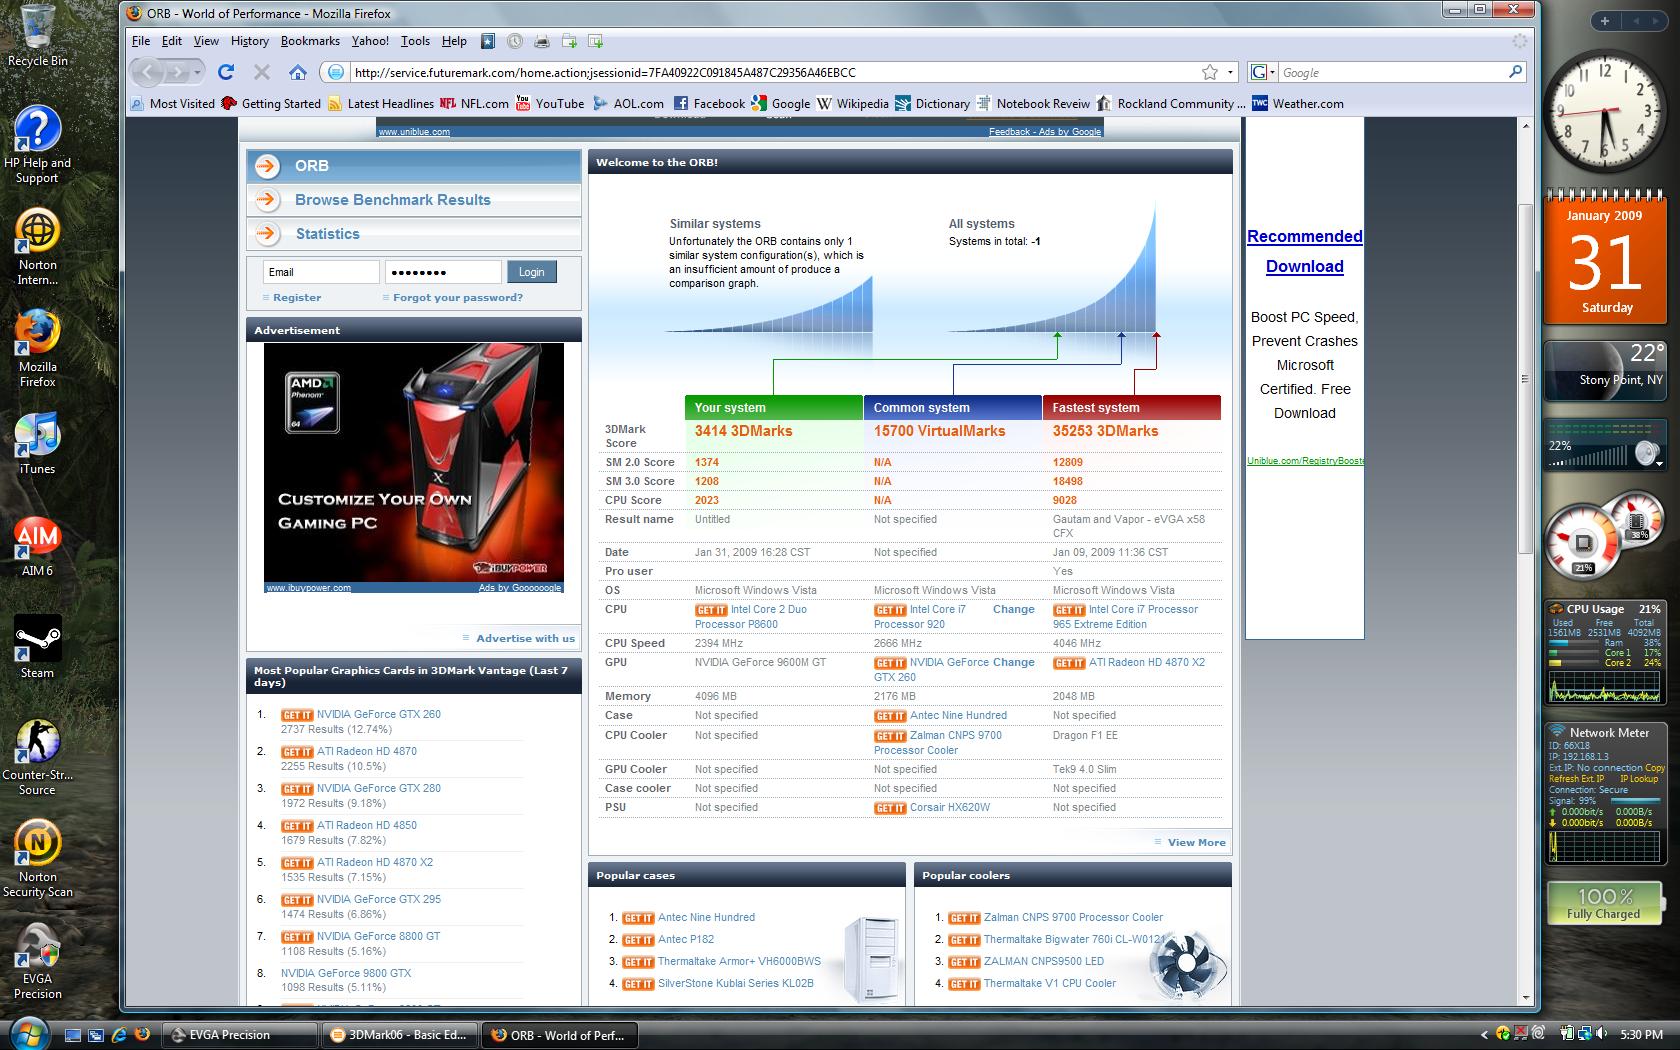1680x1050 pixels.
Task: Click the site identity icon in address bar
Action: coord(336,72)
